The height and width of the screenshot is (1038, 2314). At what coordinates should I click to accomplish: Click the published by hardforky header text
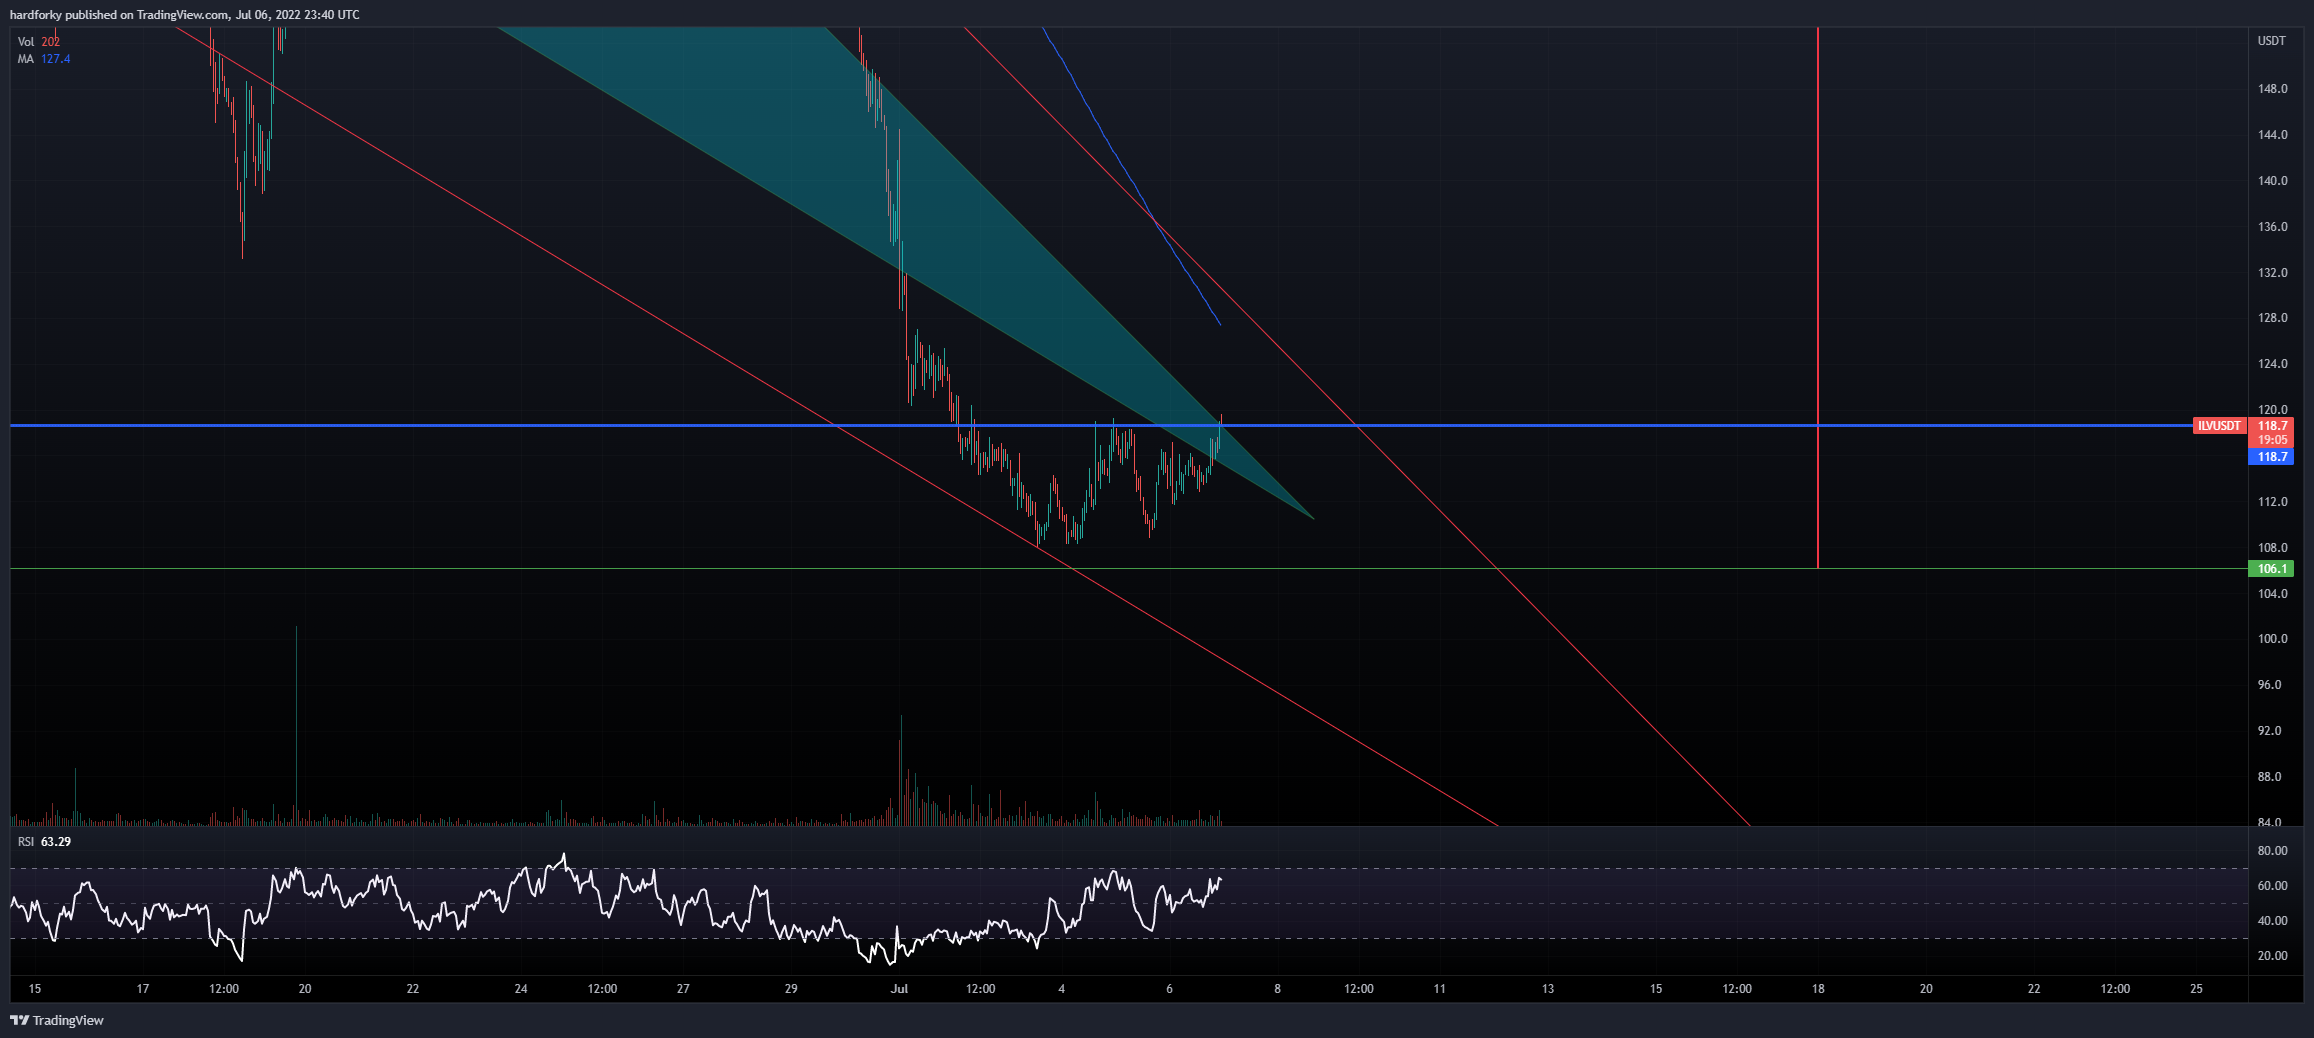(184, 15)
